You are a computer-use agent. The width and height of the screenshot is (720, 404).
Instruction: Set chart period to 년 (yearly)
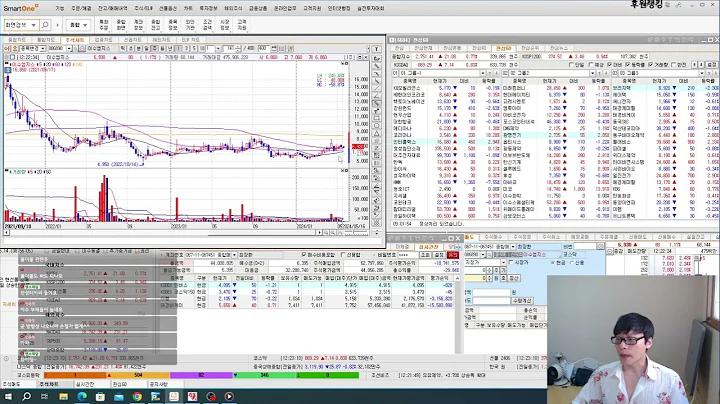[170, 48]
